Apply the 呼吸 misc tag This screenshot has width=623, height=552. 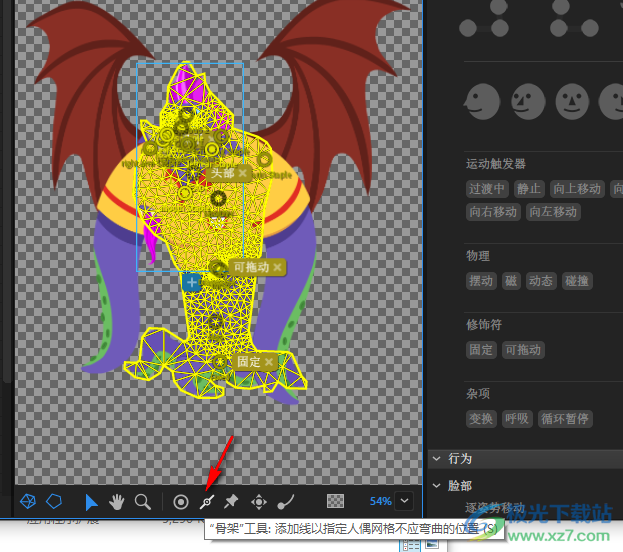click(x=517, y=419)
